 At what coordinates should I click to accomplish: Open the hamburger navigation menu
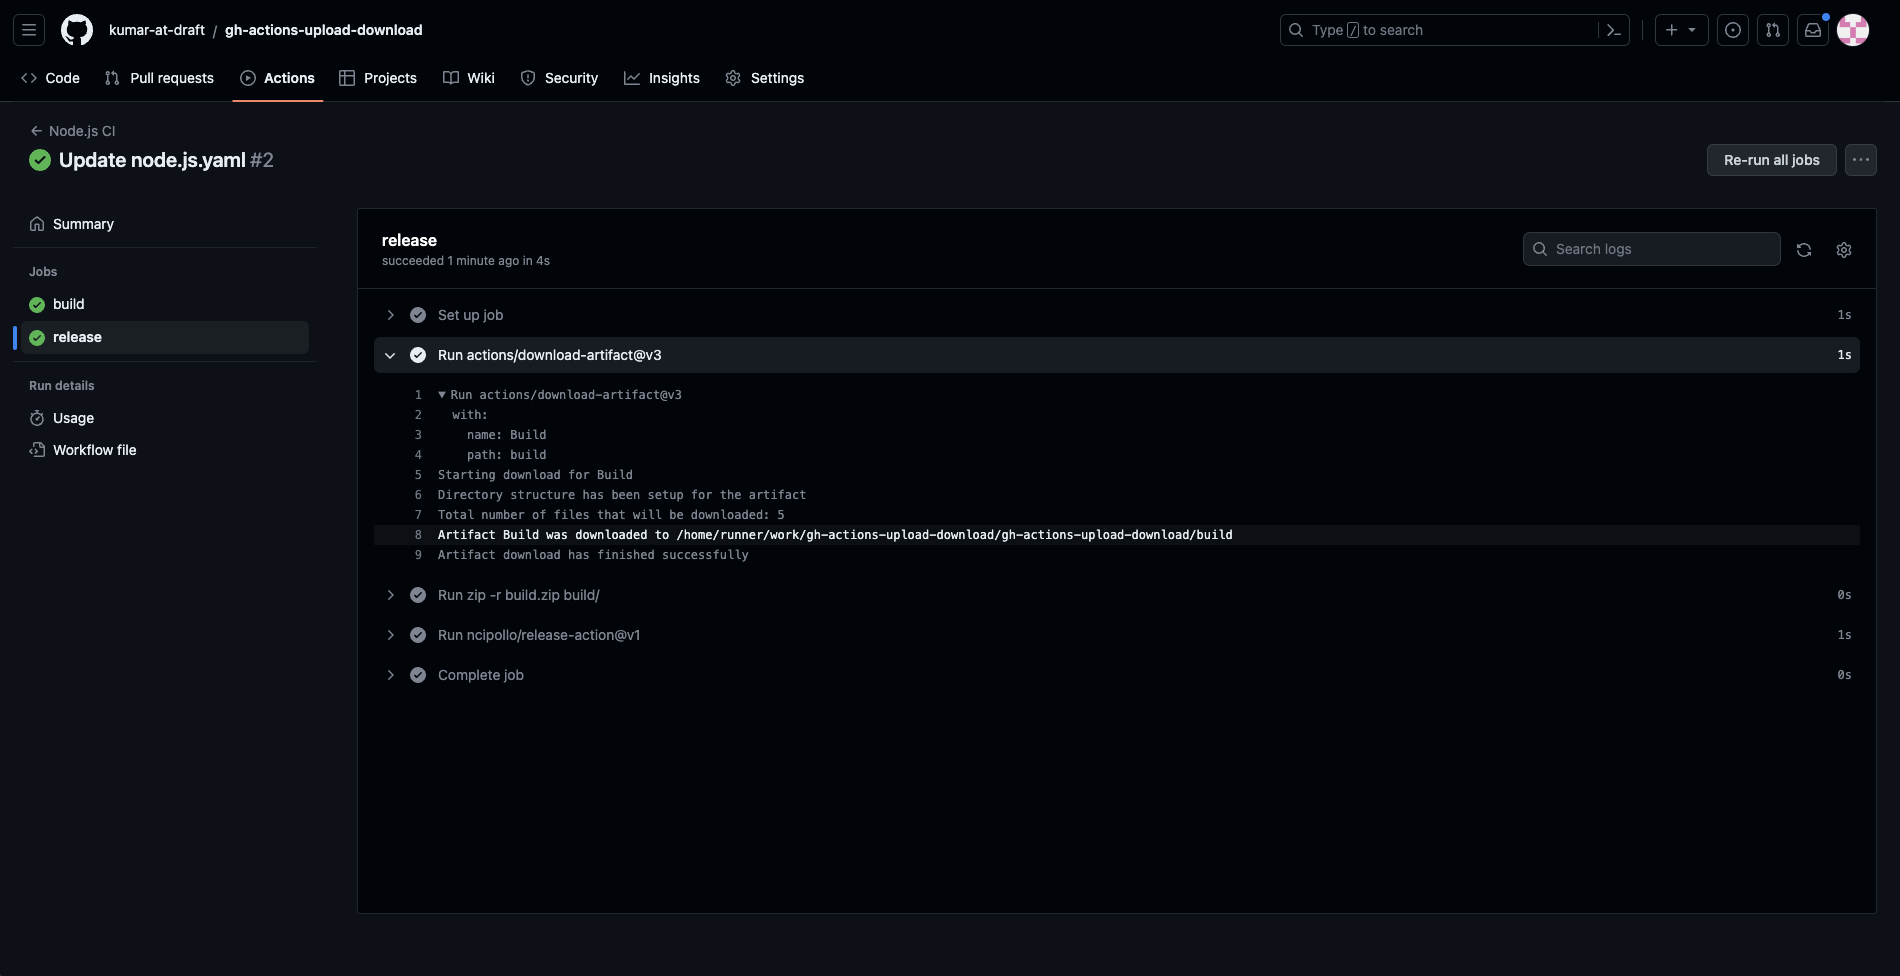(29, 30)
